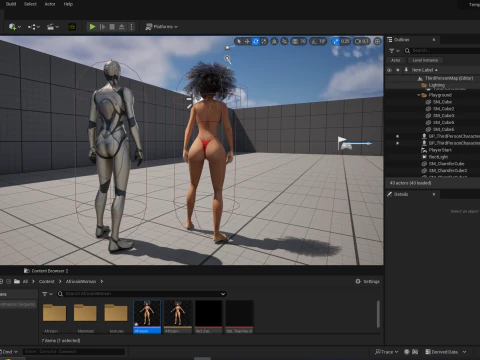This screenshot has width=480, height=360.
Task: Activate the Rotate gizmo tool in viewport
Action: (256, 41)
